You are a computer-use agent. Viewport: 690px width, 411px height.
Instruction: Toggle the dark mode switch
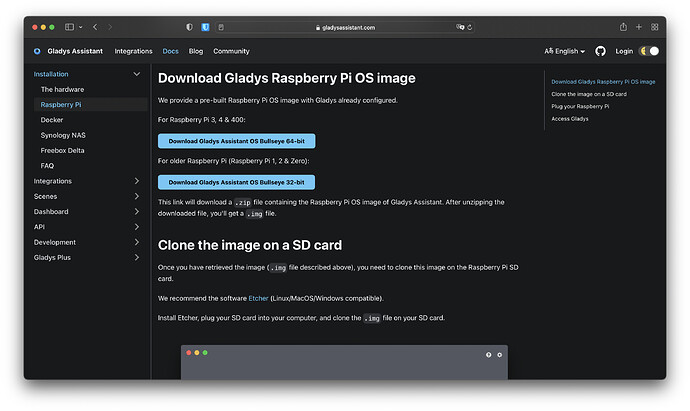[x=649, y=51]
